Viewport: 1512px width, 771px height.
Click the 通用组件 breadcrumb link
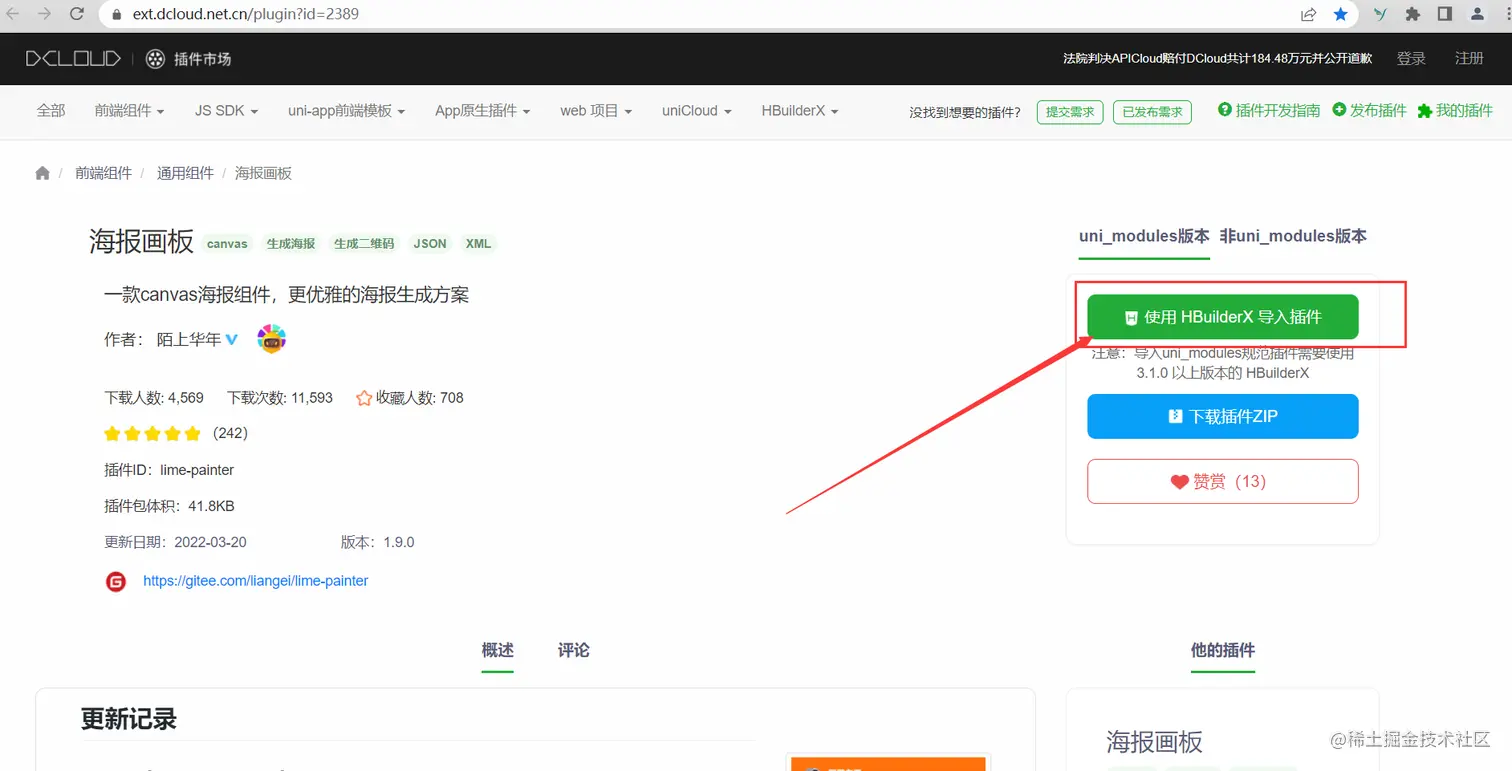(x=185, y=173)
